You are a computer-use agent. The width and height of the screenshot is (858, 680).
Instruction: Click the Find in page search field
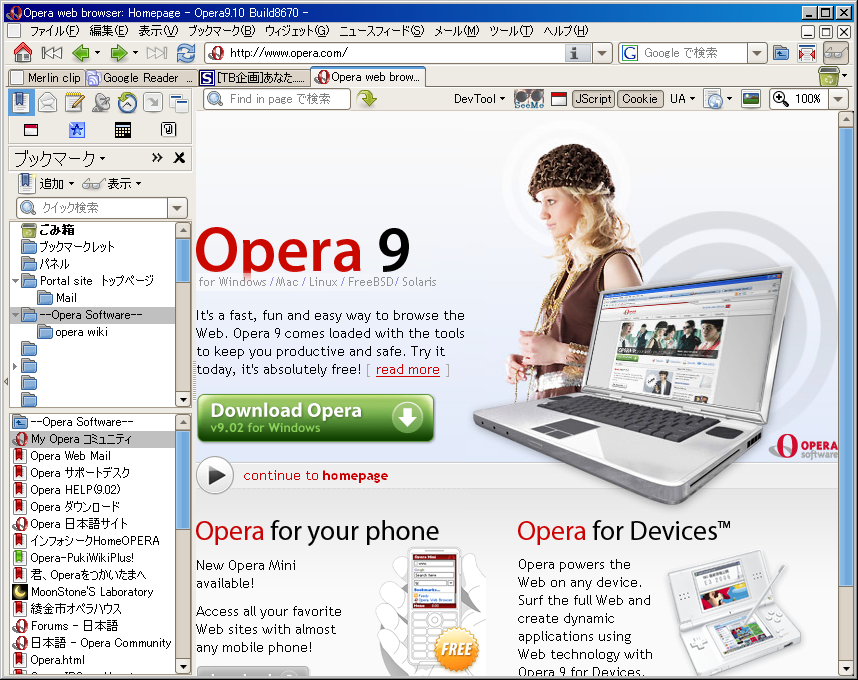277,99
